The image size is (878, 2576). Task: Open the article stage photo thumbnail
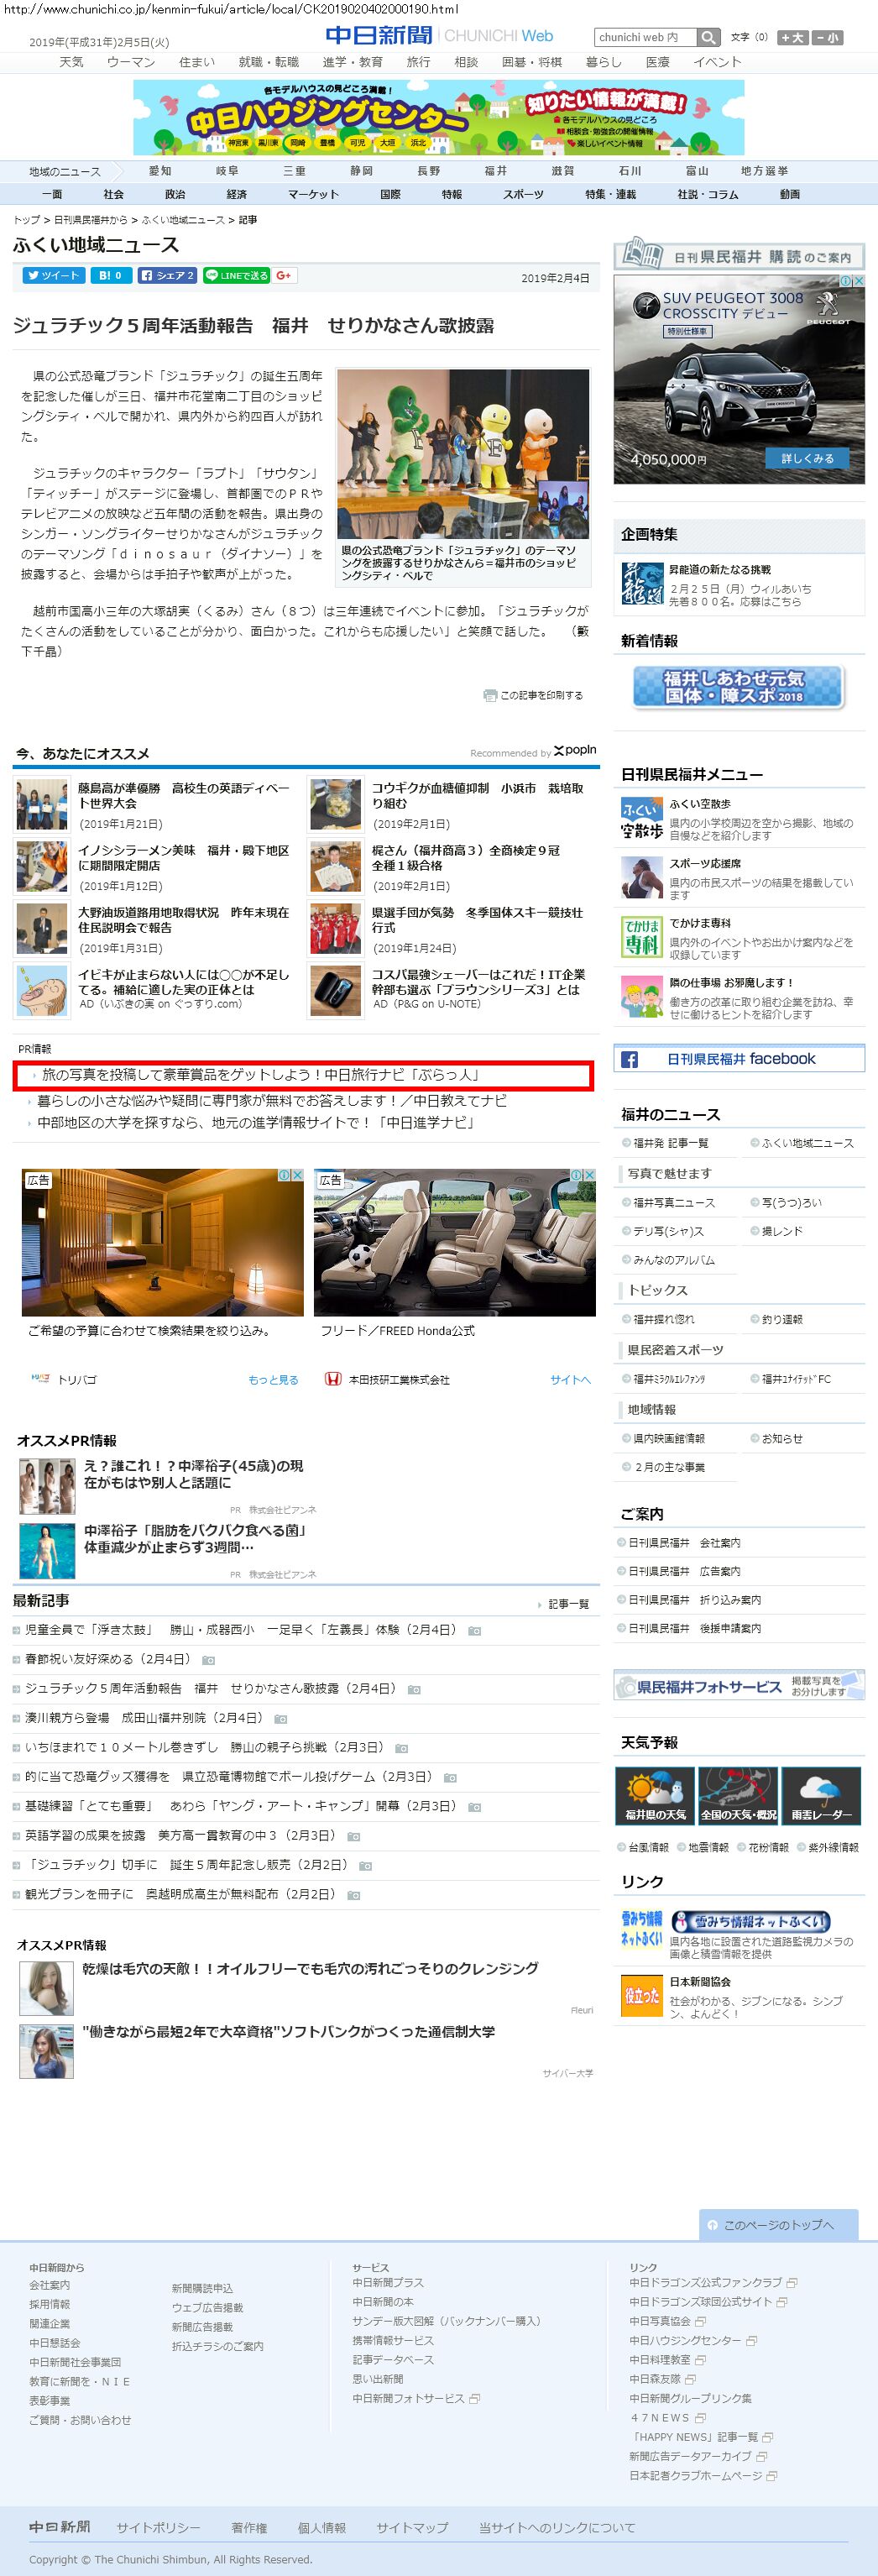click(x=463, y=454)
